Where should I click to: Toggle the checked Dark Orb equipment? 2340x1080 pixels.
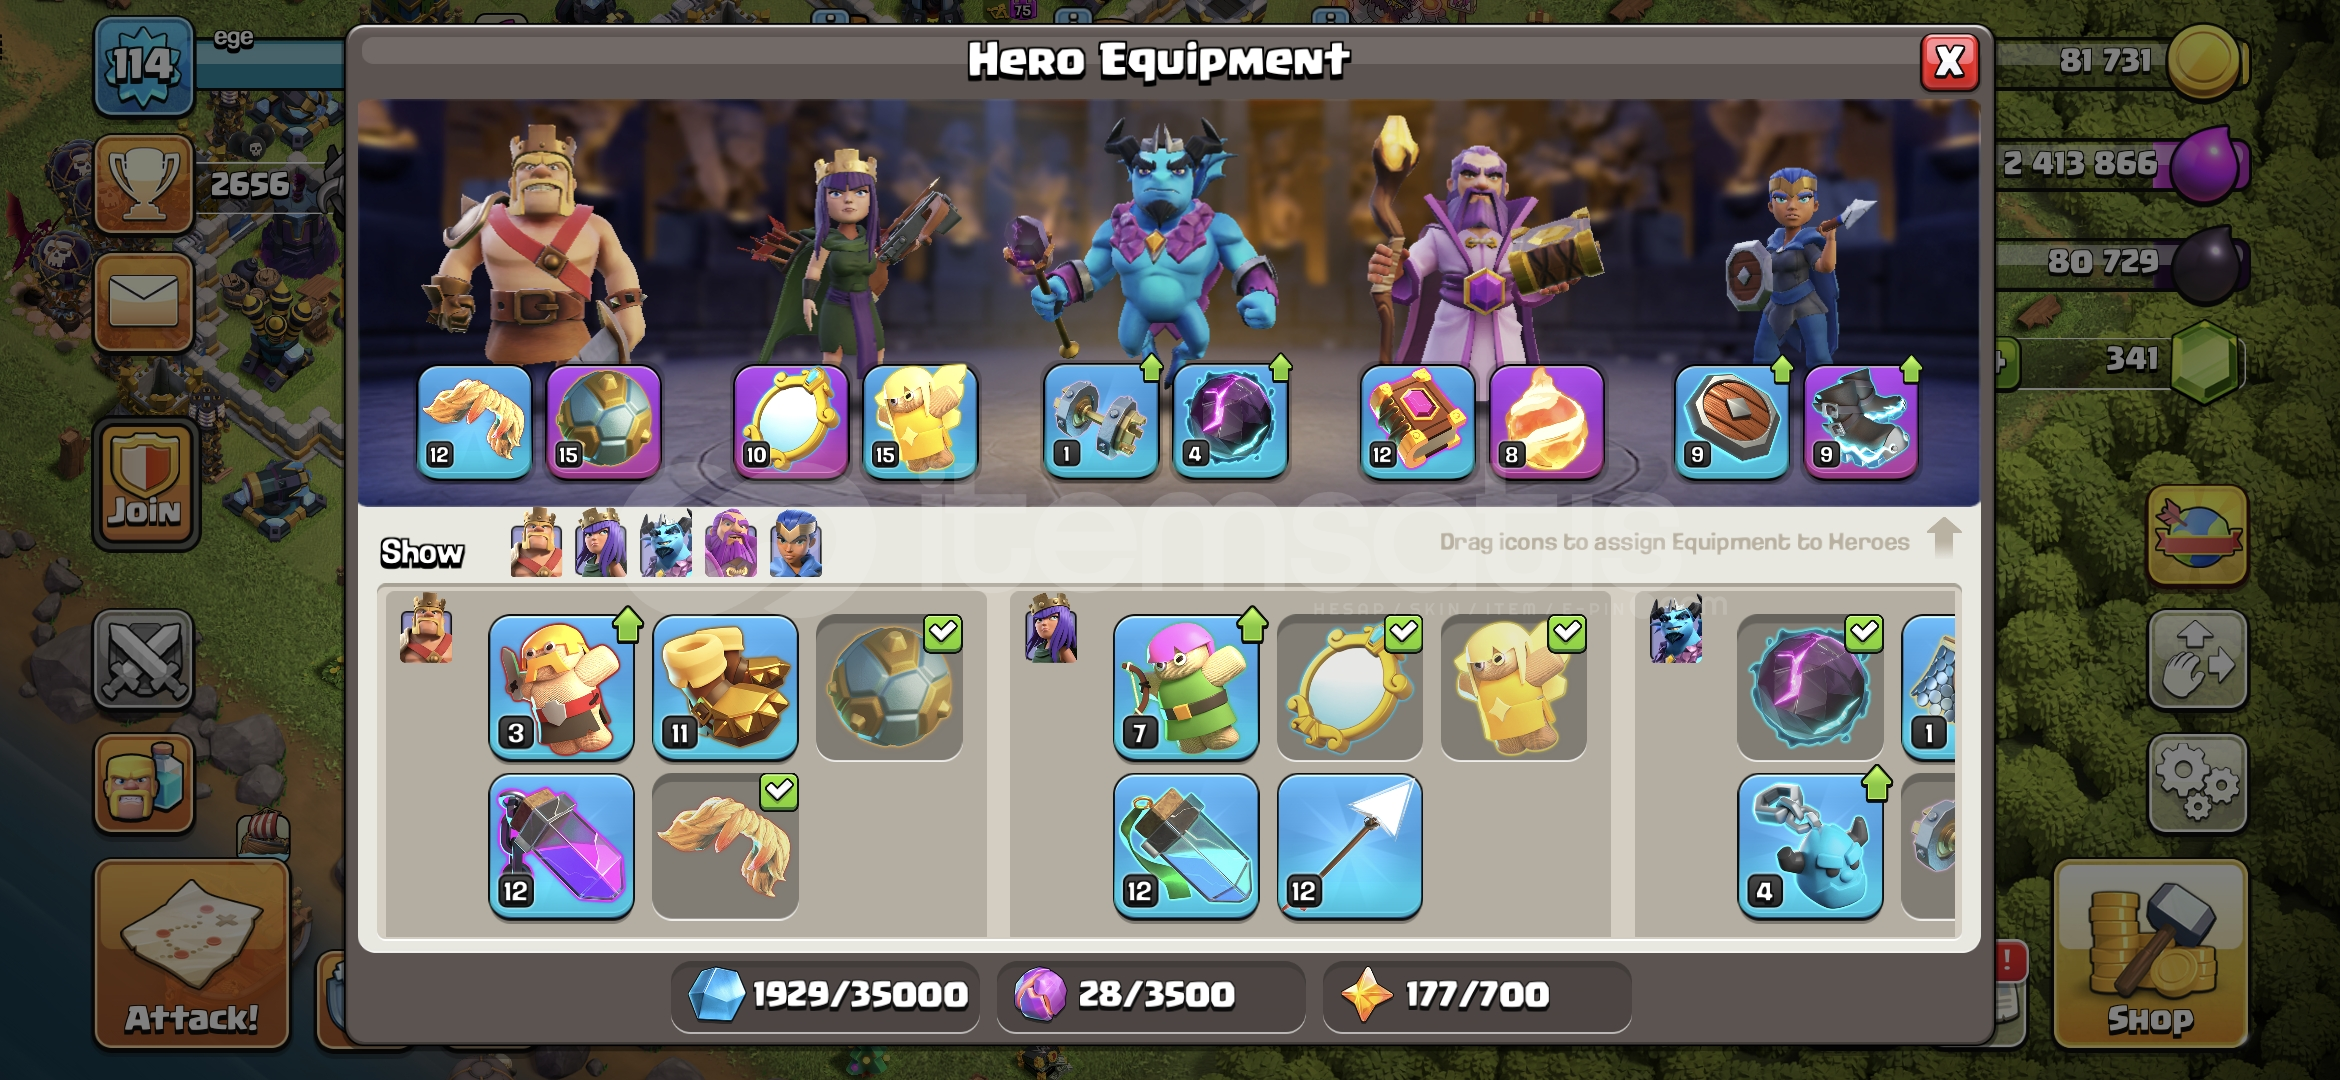point(1810,688)
